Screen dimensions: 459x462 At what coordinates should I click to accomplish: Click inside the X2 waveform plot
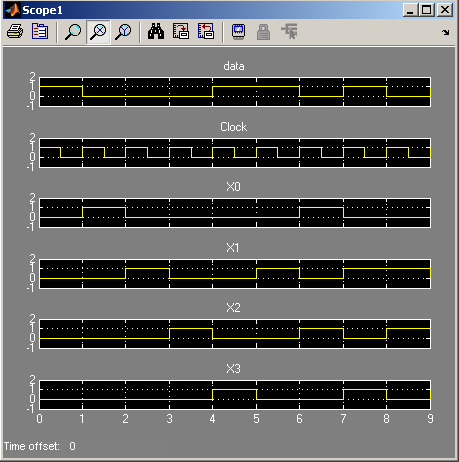coord(235,334)
